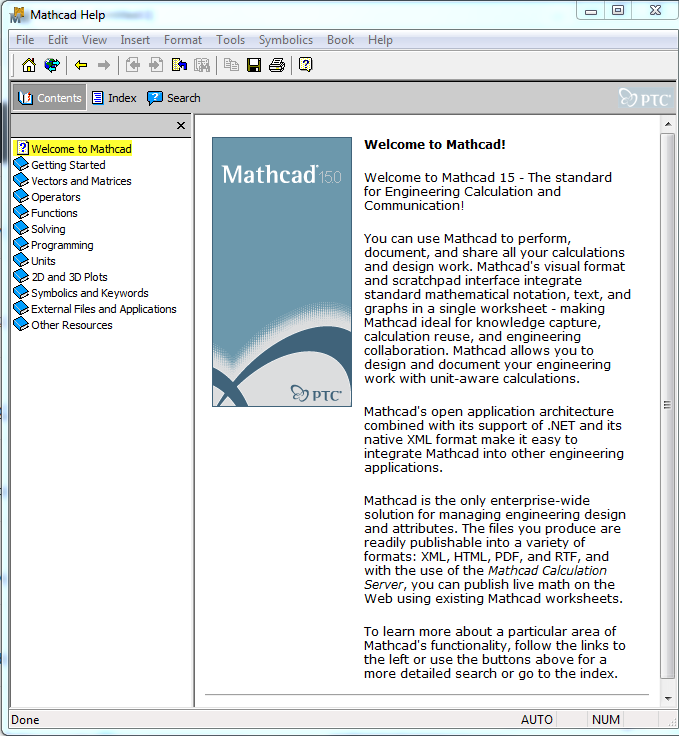Switch to the Index tab
This screenshot has width=679, height=736.
pos(114,98)
